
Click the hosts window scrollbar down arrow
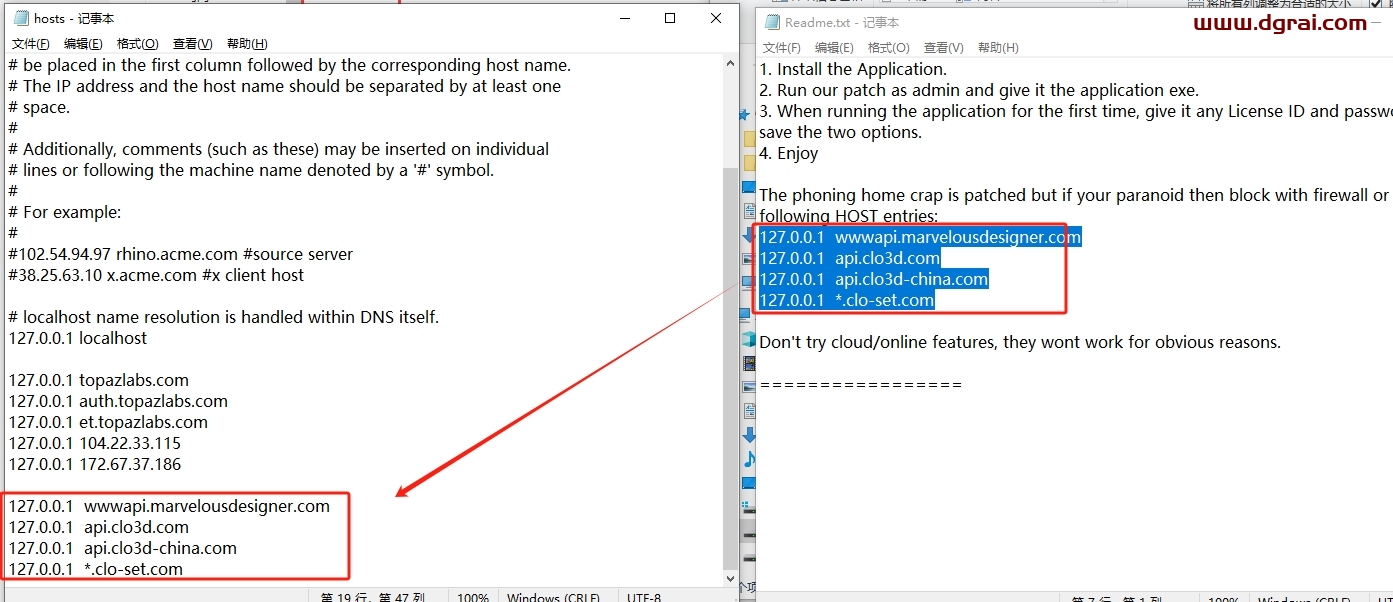click(730, 578)
